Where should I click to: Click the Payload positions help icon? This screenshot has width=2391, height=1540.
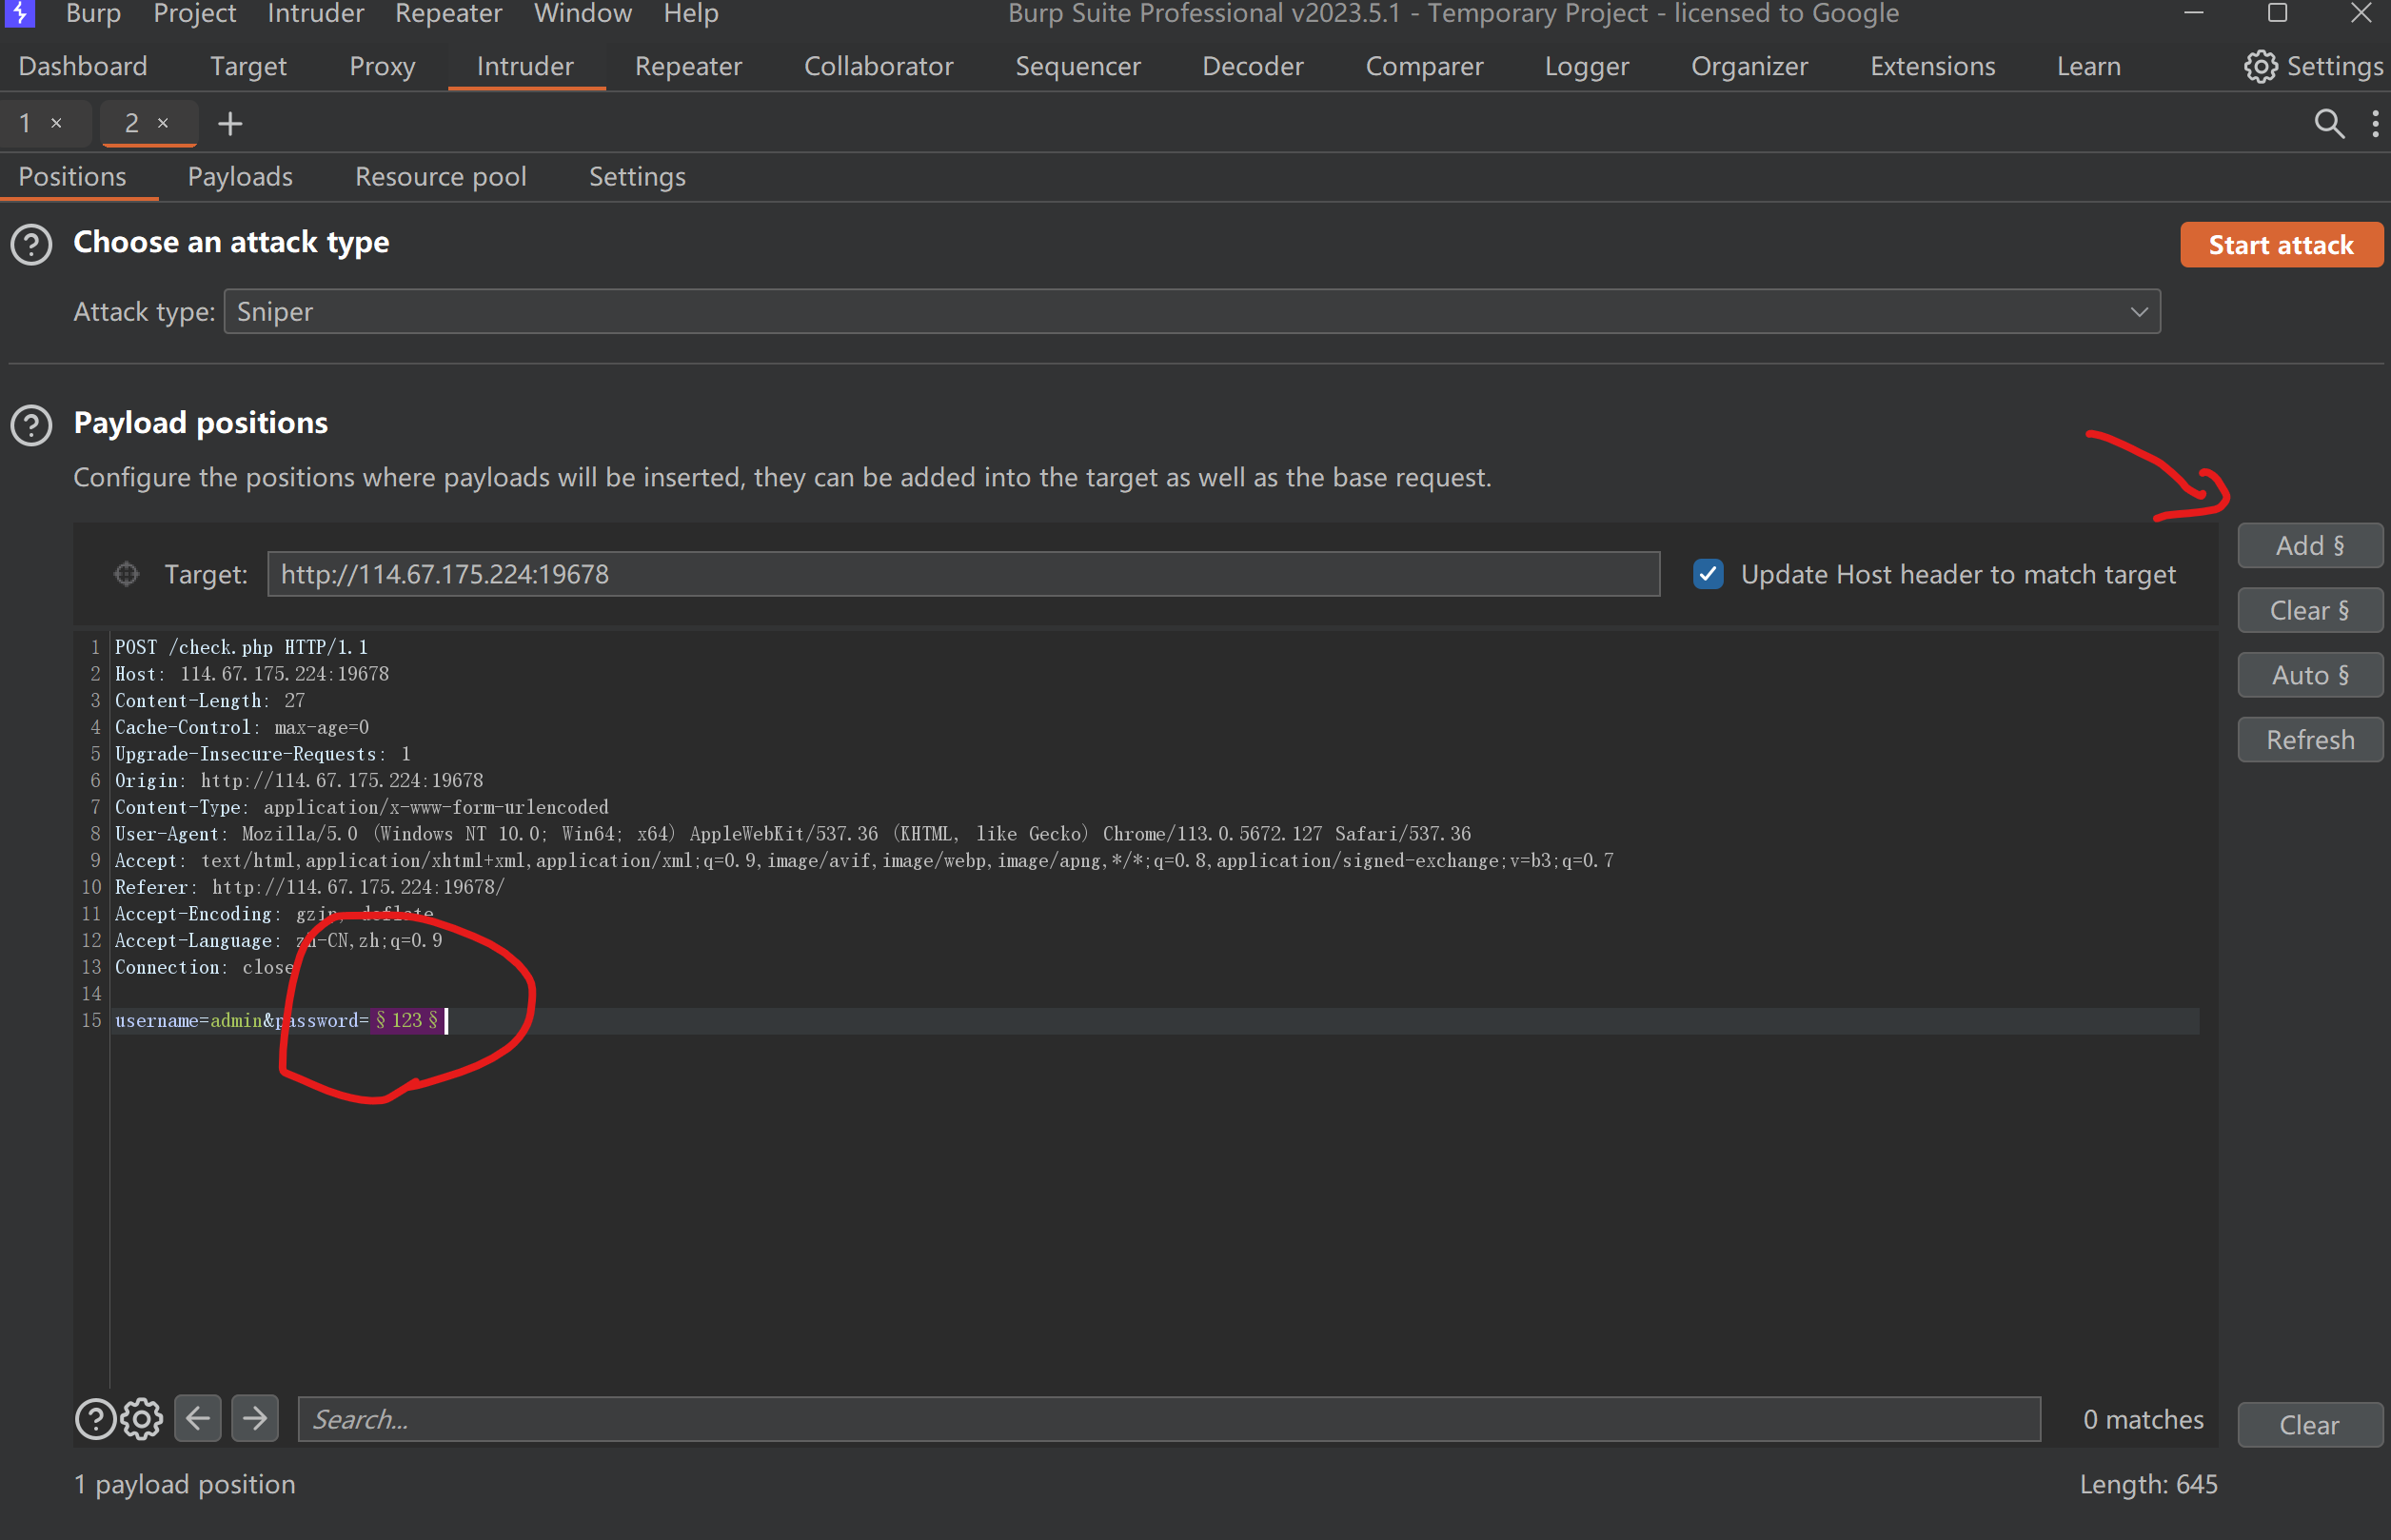pyautogui.click(x=31, y=425)
